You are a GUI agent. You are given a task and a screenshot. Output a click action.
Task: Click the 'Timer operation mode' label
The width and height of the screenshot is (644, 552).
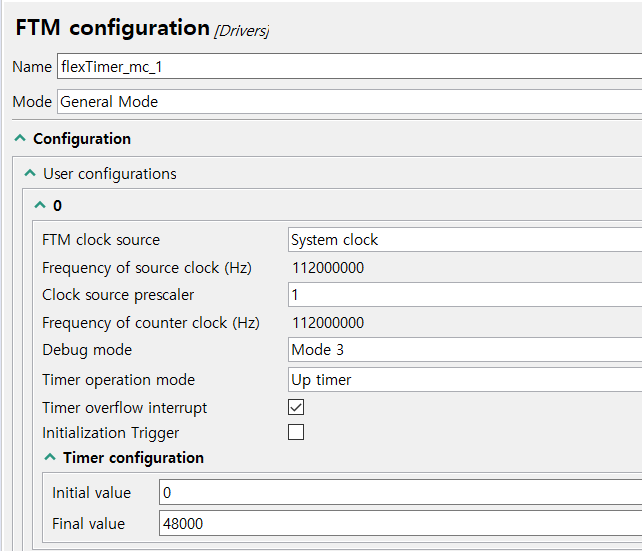point(118,380)
